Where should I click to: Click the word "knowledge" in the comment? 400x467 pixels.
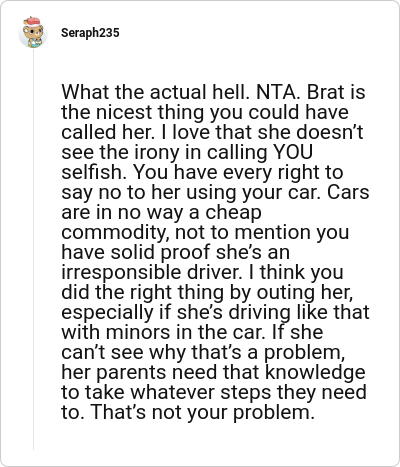315,372
